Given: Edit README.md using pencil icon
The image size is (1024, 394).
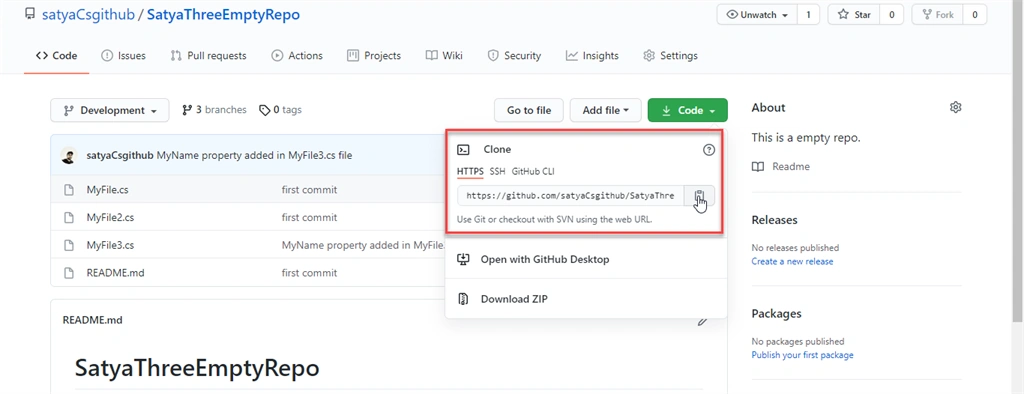Looking at the screenshot, I should click(x=703, y=320).
